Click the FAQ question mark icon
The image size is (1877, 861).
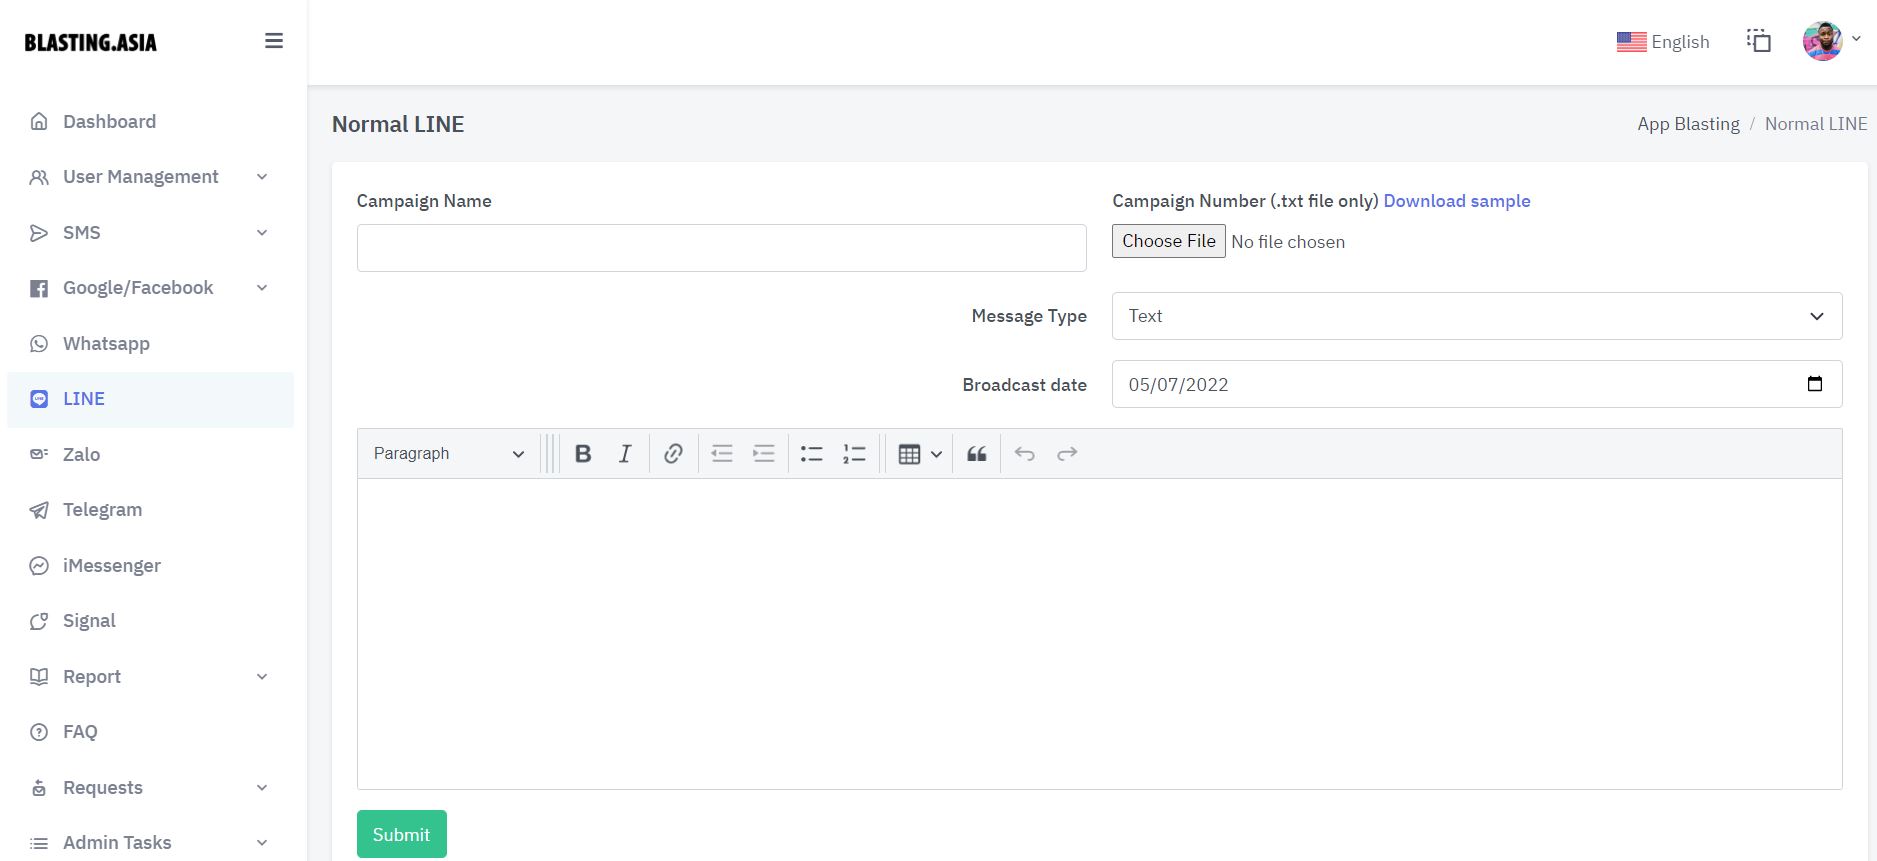click(x=39, y=732)
